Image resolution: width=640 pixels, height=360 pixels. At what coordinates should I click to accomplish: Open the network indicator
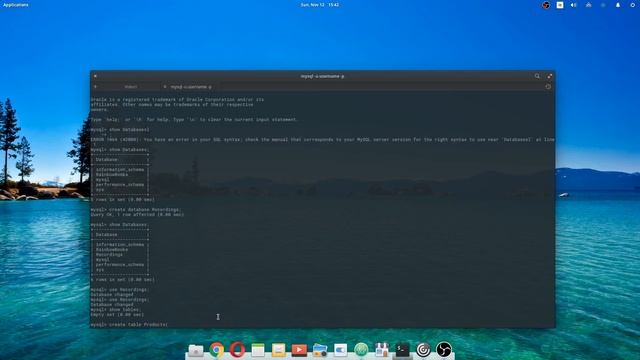[x=588, y=5]
